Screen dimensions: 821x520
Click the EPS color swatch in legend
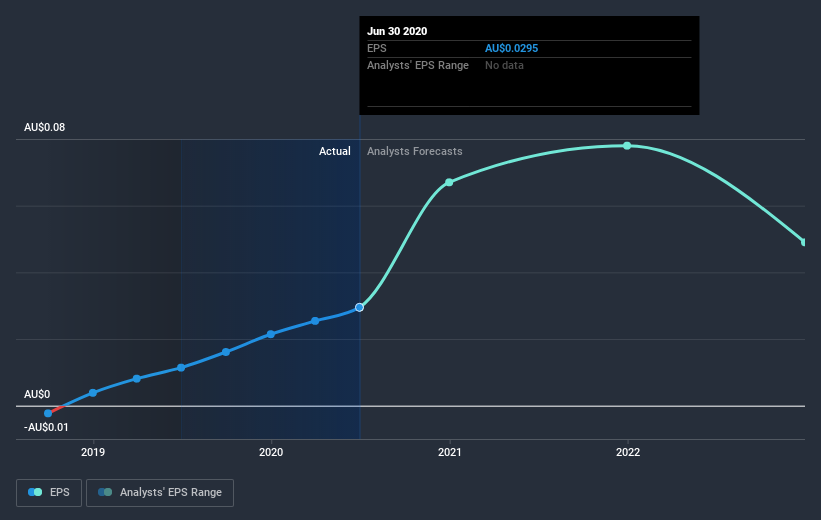pos(35,492)
